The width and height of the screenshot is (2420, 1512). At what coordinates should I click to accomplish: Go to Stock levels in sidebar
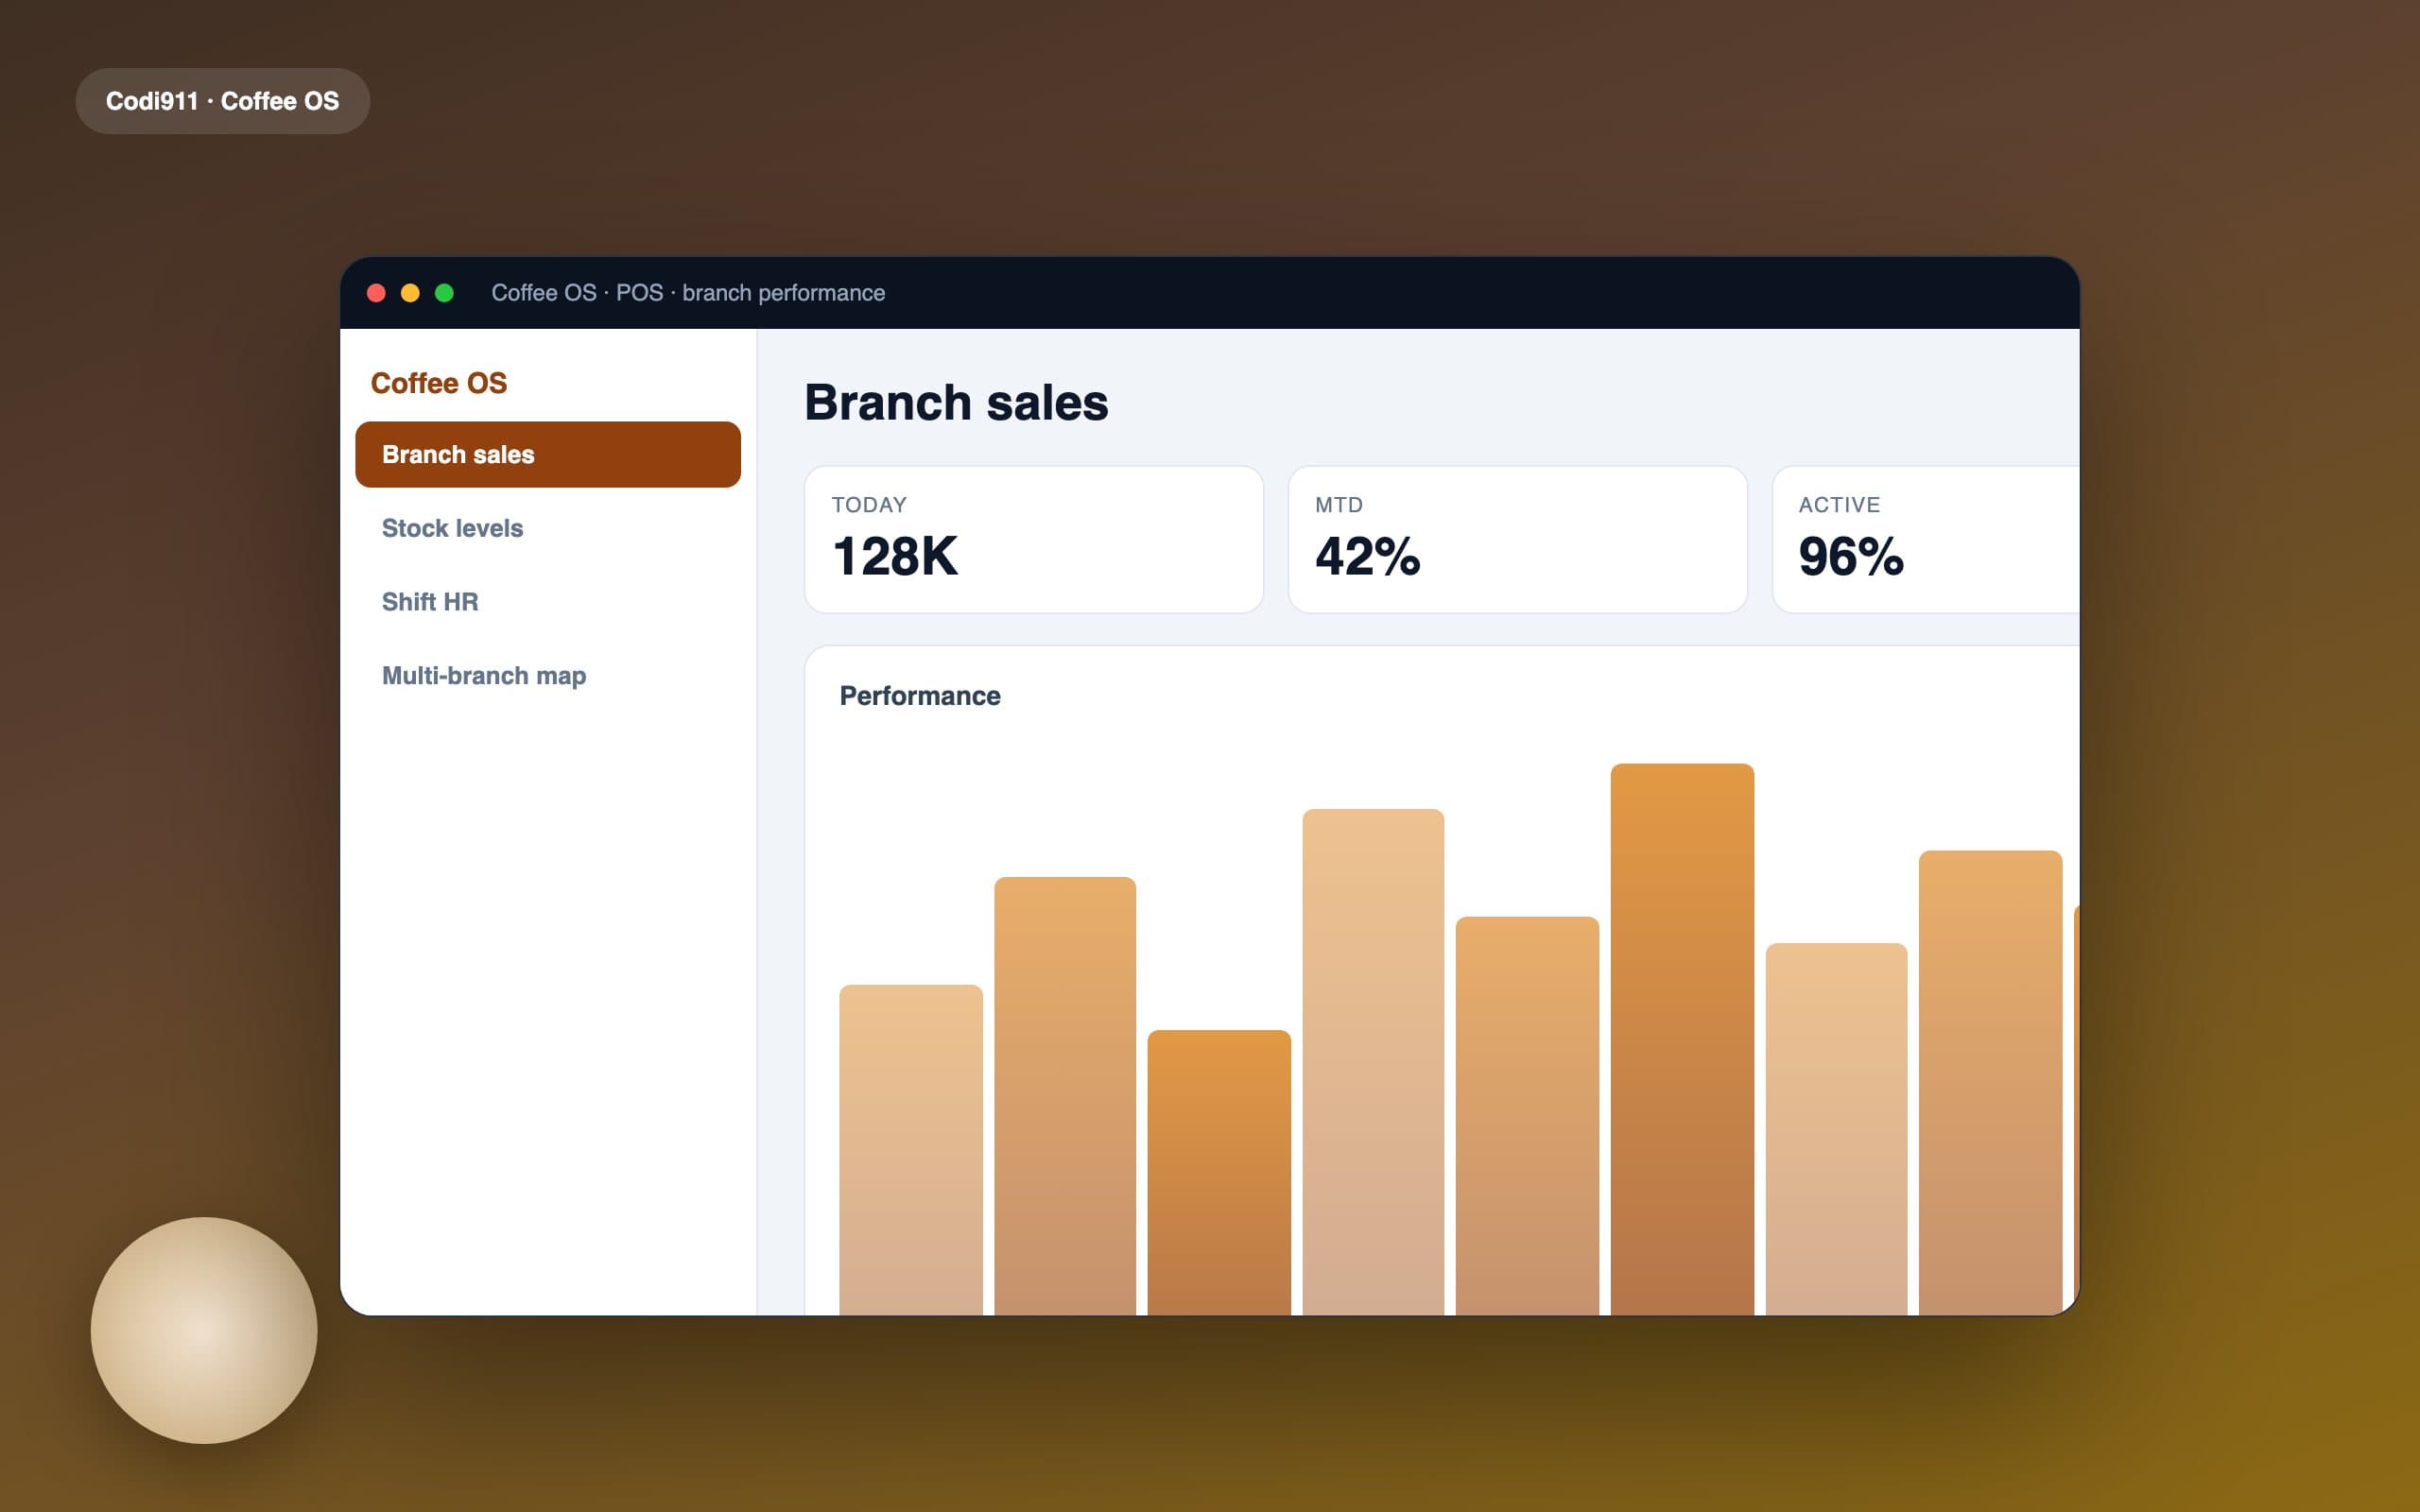click(548, 528)
